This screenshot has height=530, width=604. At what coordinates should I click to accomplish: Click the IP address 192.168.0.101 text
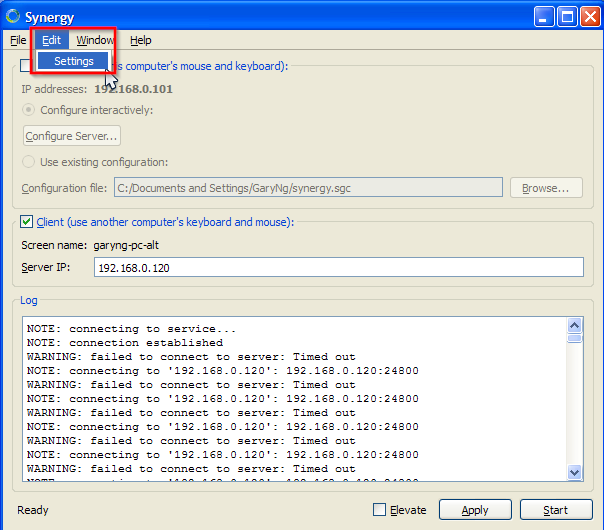pos(133,89)
